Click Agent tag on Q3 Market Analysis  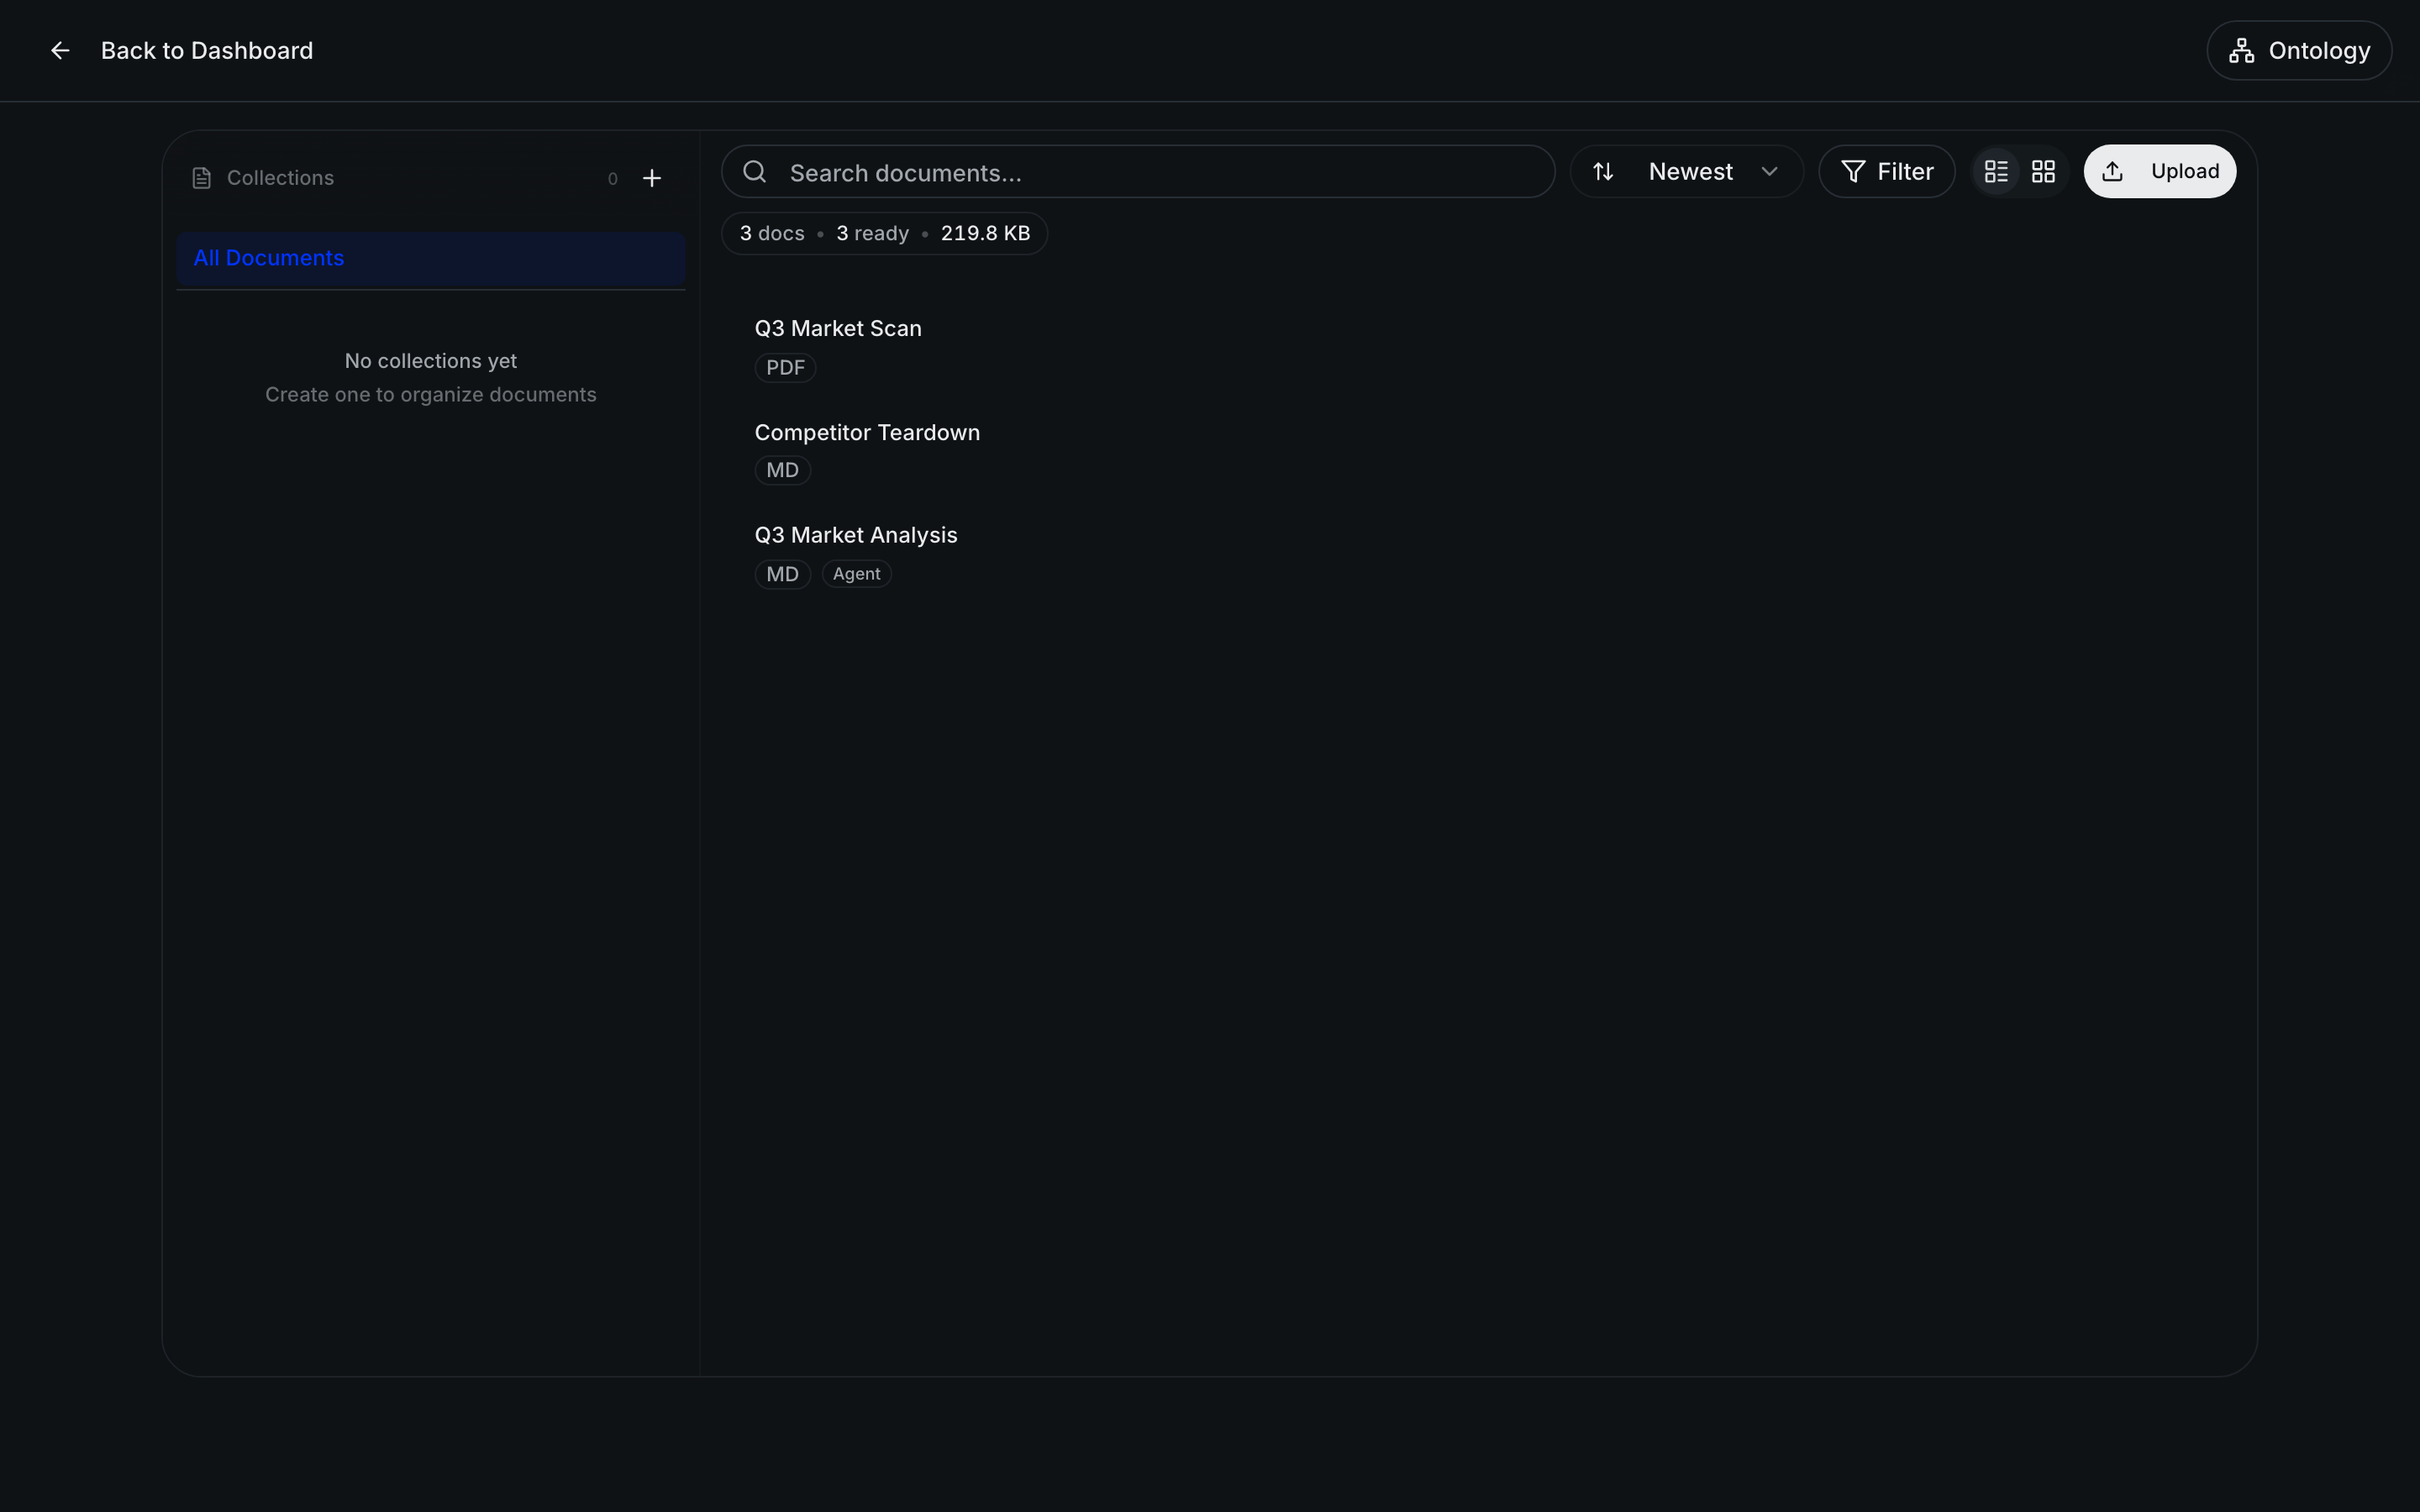[x=856, y=574]
